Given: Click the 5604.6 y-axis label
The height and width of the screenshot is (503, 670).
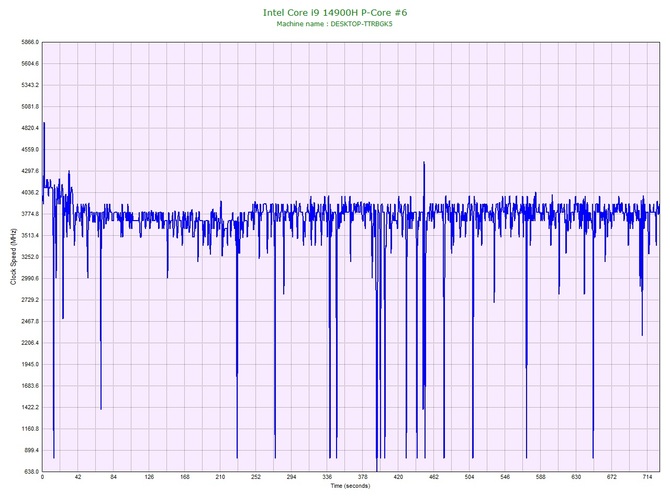Looking at the screenshot, I should point(30,64).
